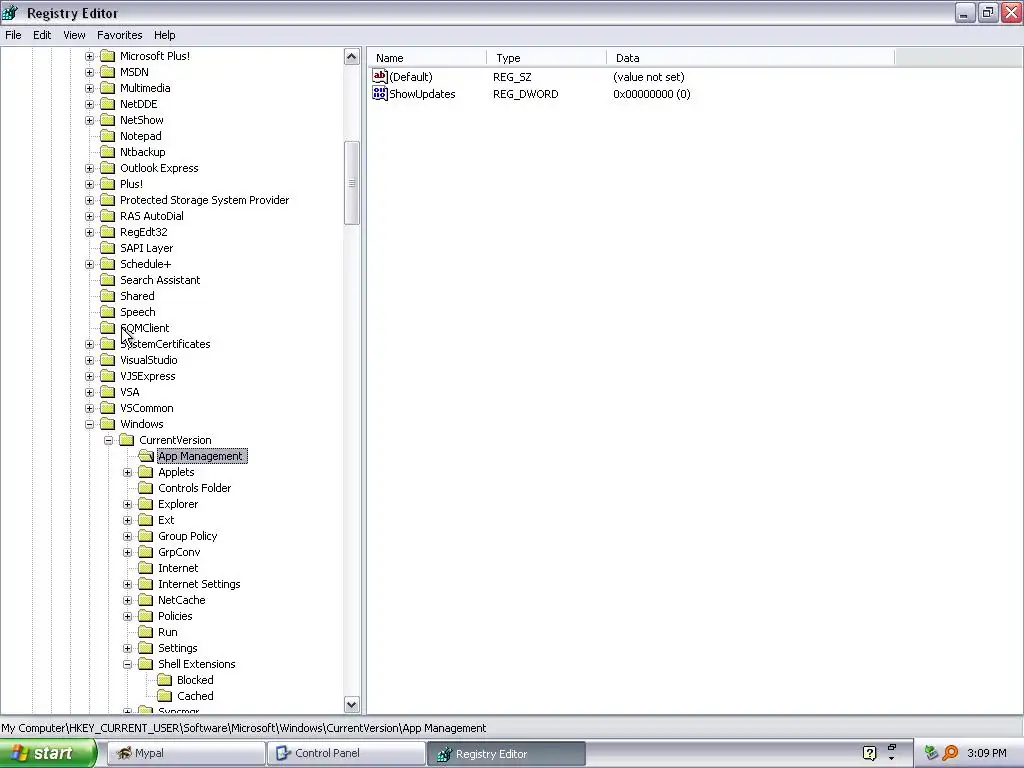
Task: Open the Favorites menu
Action: [120, 35]
